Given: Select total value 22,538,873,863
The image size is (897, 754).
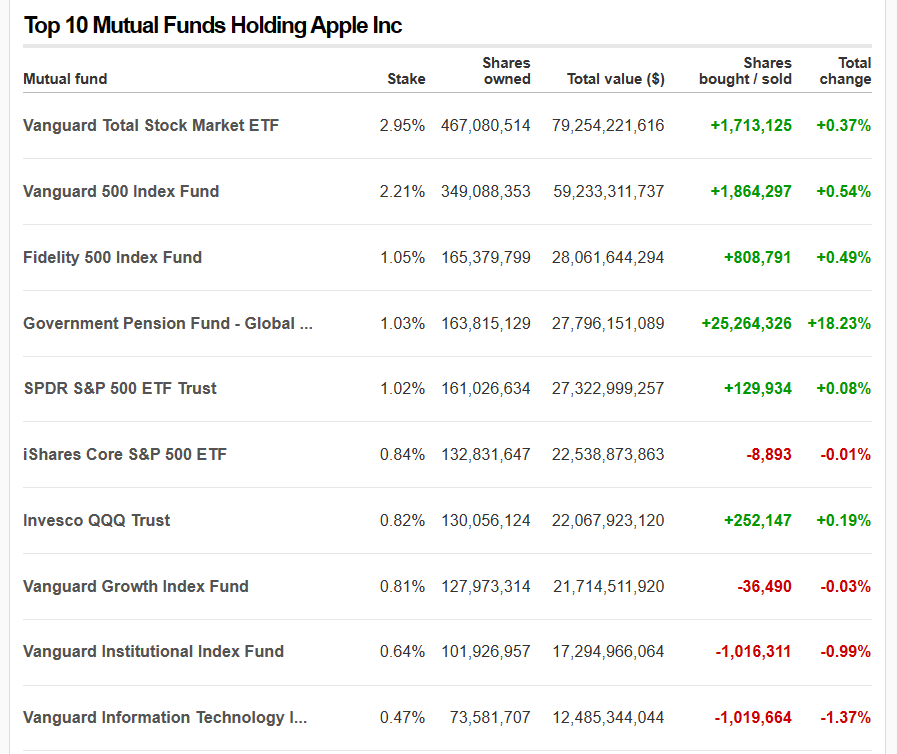Looking at the screenshot, I should click(608, 454).
